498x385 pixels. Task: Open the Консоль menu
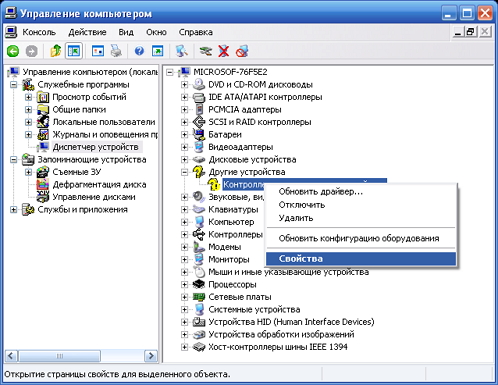point(39,32)
